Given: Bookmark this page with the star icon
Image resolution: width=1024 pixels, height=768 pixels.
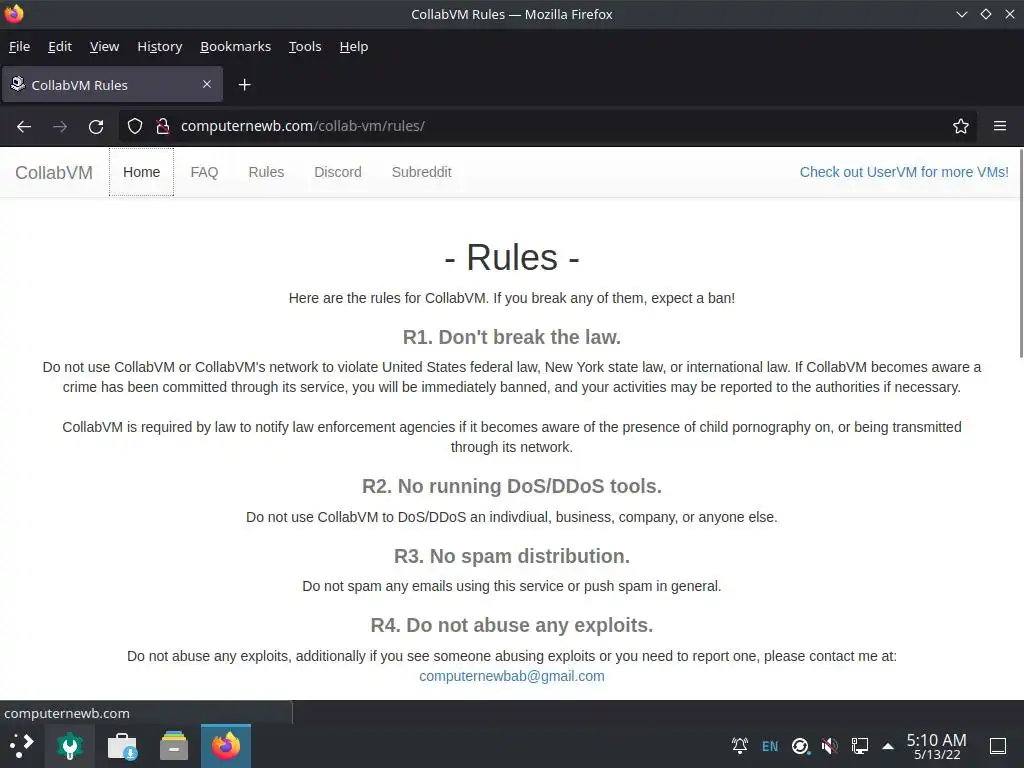Looking at the screenshot, I should [x=961, y=126].
